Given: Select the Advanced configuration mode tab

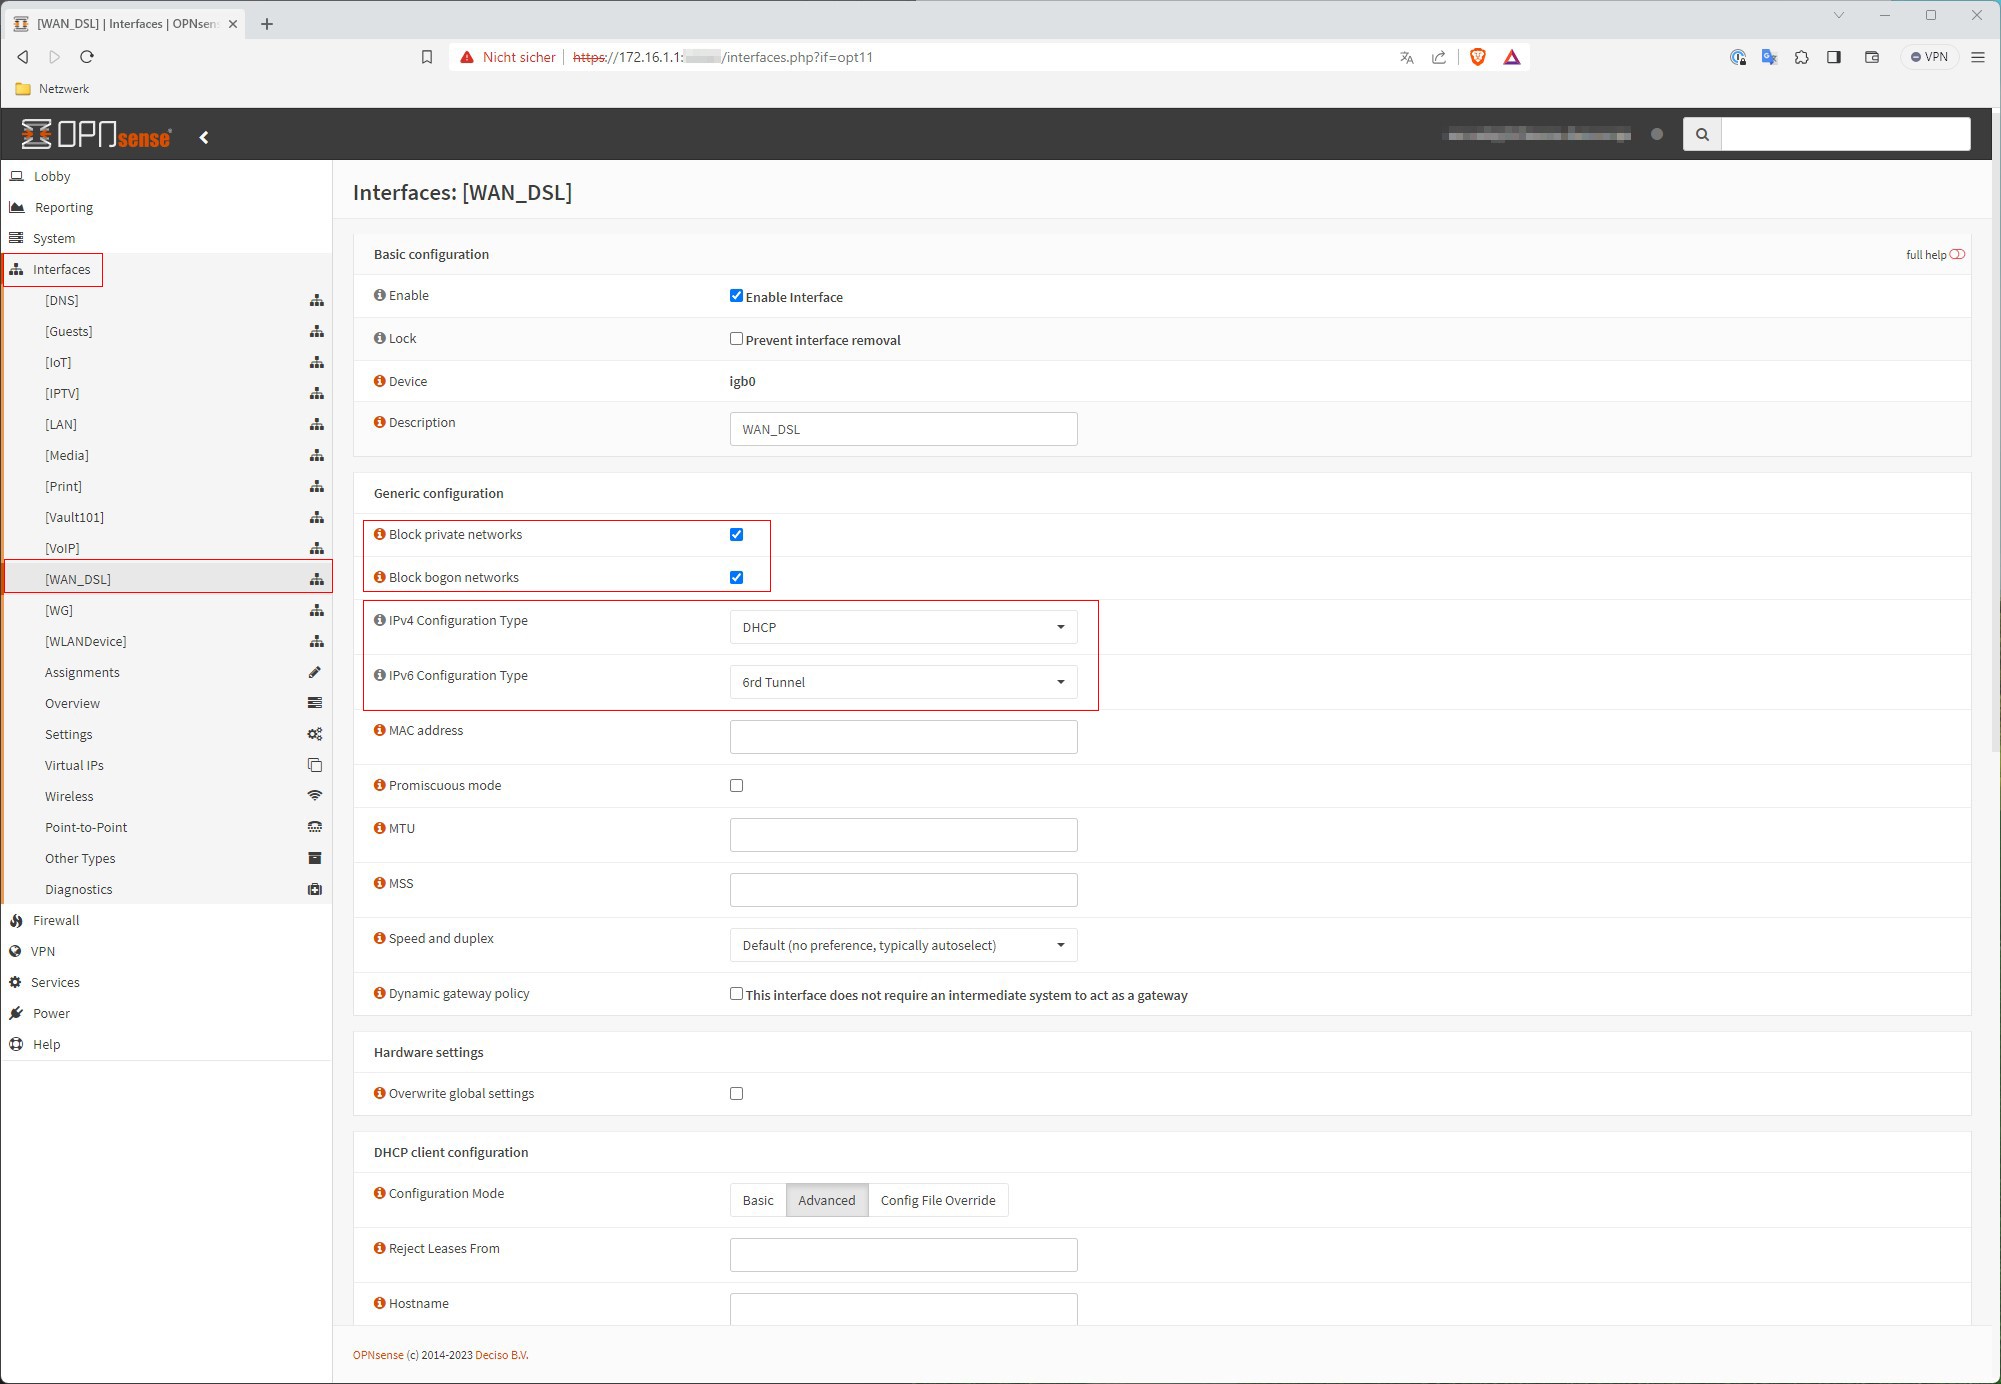Looking at the screenshot, I should pyautogui.click(x=826, y=1200).
